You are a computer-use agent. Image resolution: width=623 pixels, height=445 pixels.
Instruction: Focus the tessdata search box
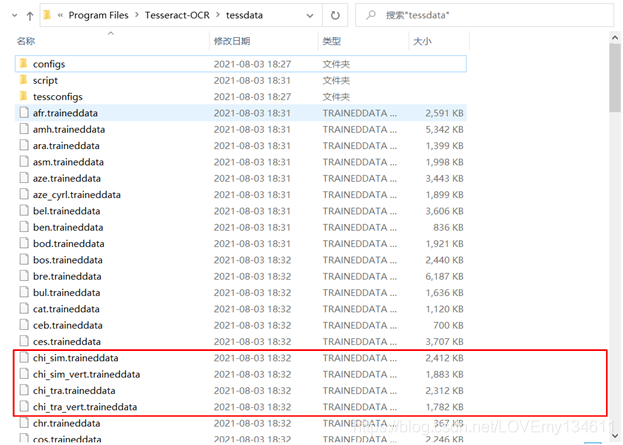(x=484, y=15)
